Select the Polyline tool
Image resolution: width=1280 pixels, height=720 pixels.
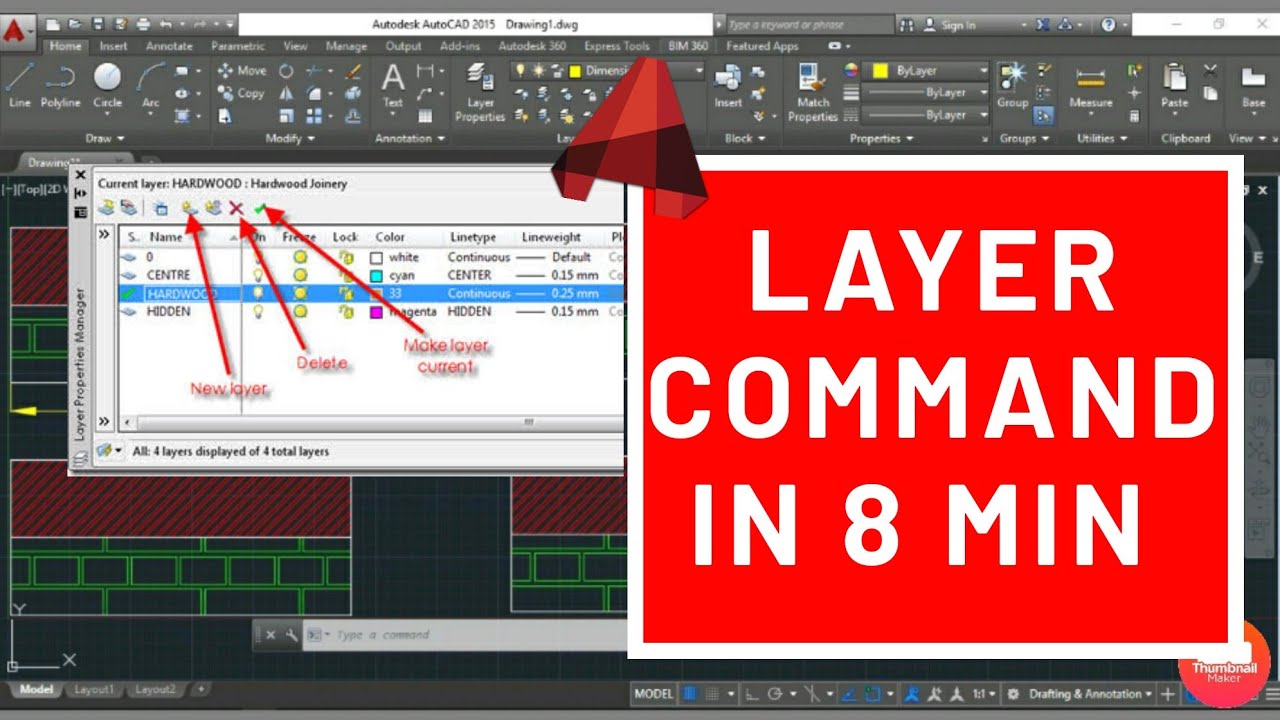[61, 84]
